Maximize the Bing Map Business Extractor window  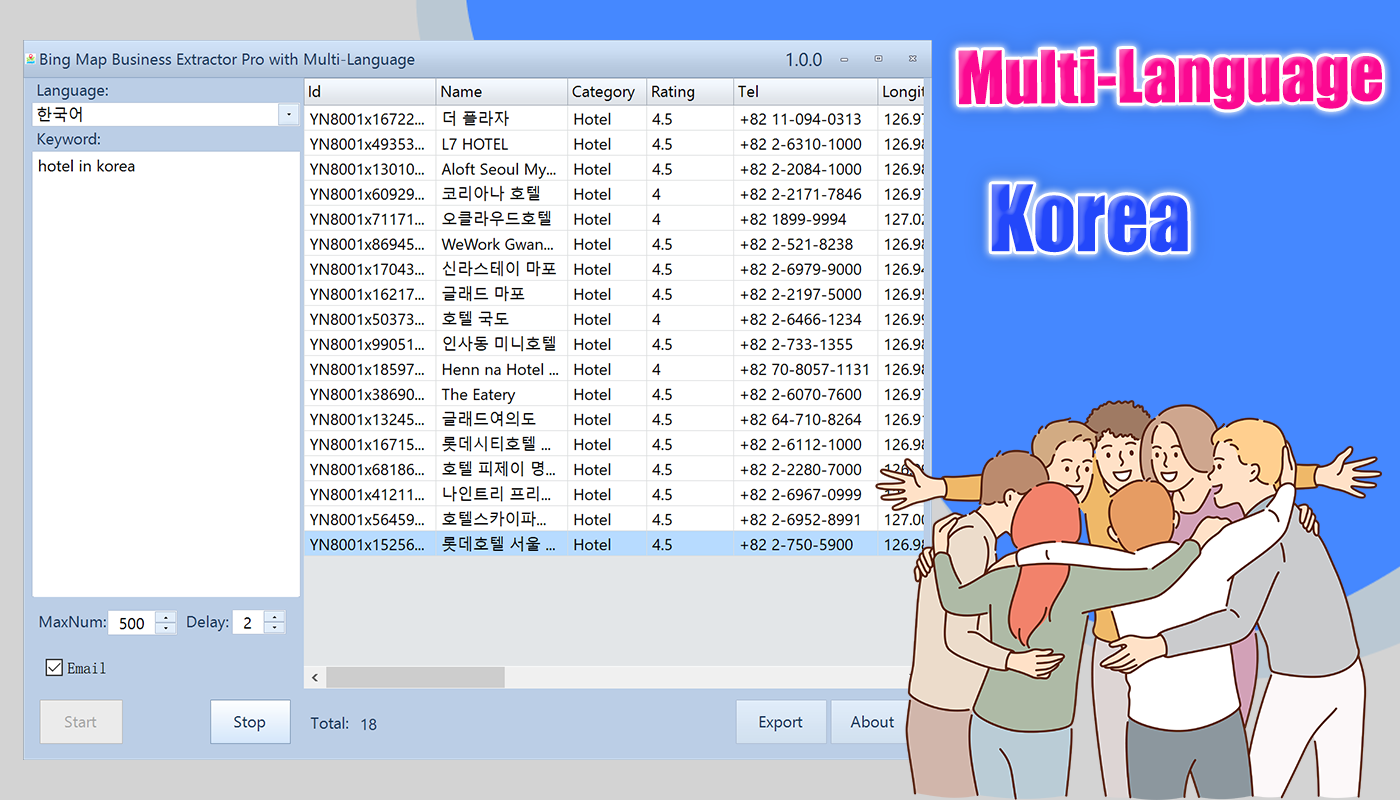click(879, 59)
